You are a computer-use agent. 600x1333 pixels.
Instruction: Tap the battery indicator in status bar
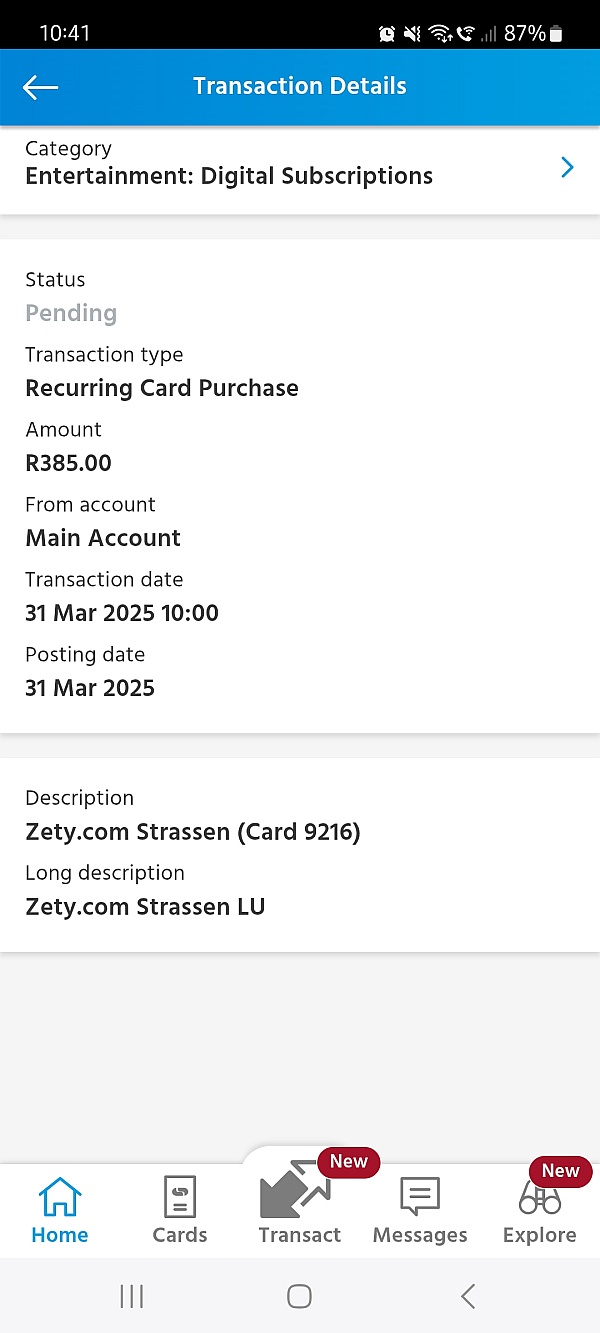point(556,34)
